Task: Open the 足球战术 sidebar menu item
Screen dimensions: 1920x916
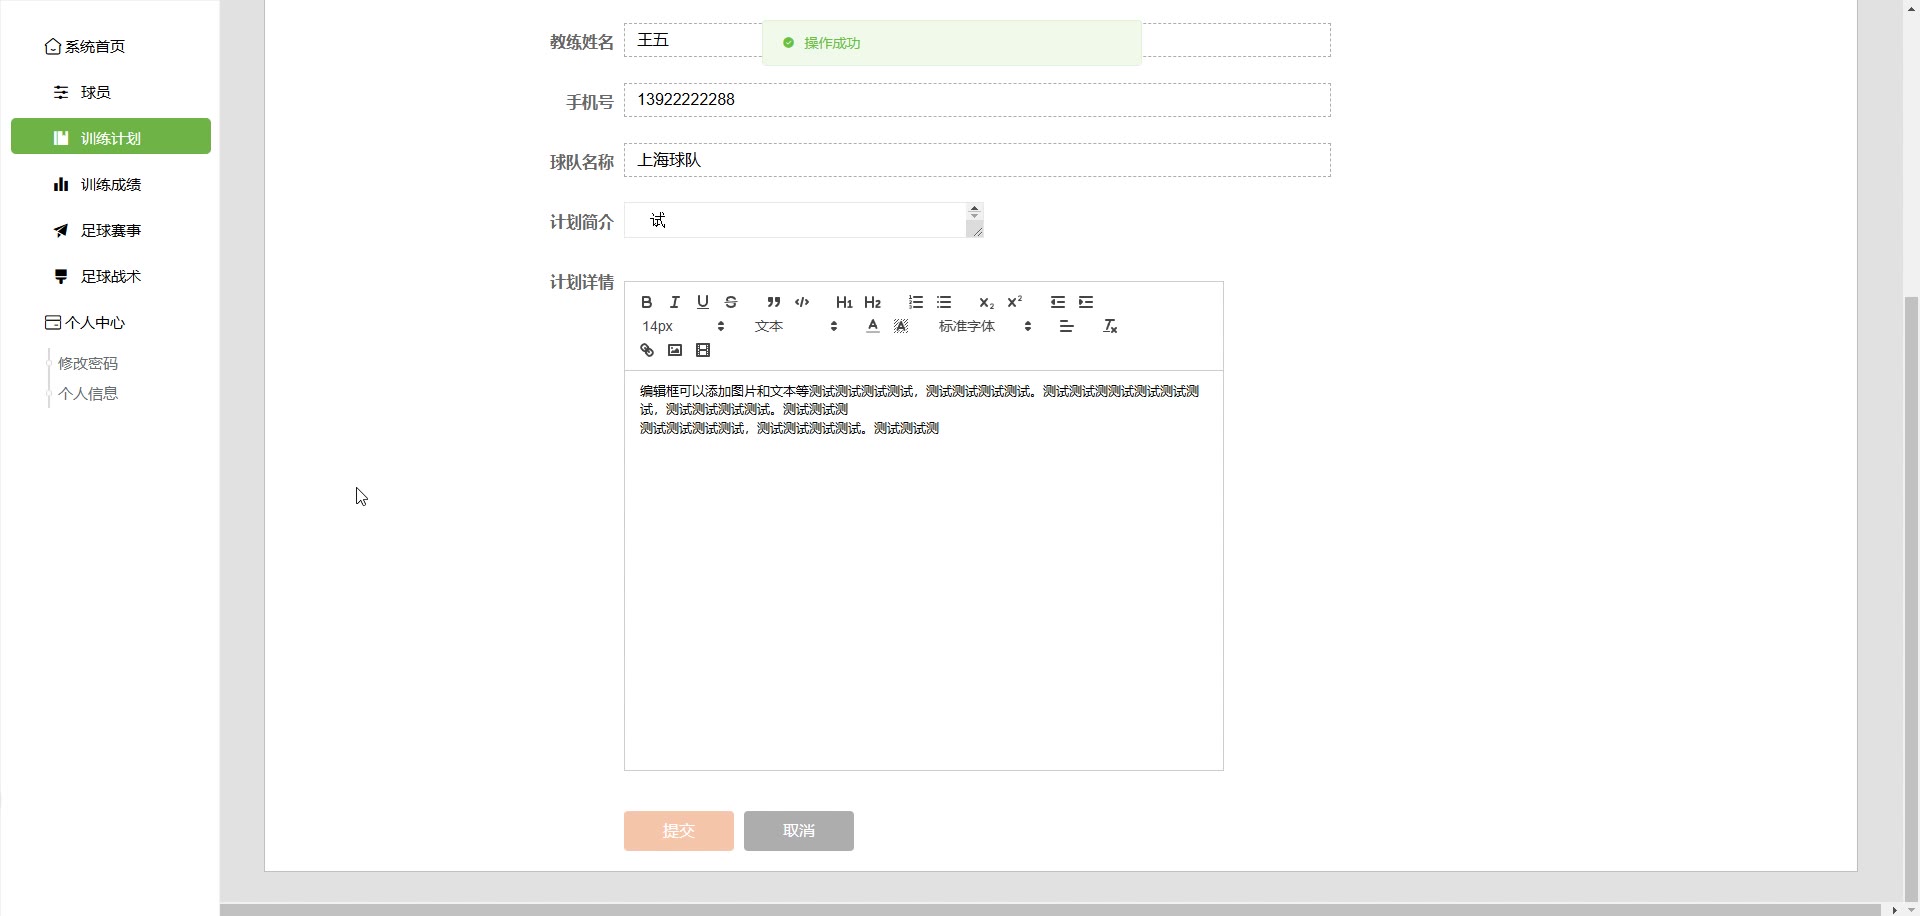Action: point(111,276)
